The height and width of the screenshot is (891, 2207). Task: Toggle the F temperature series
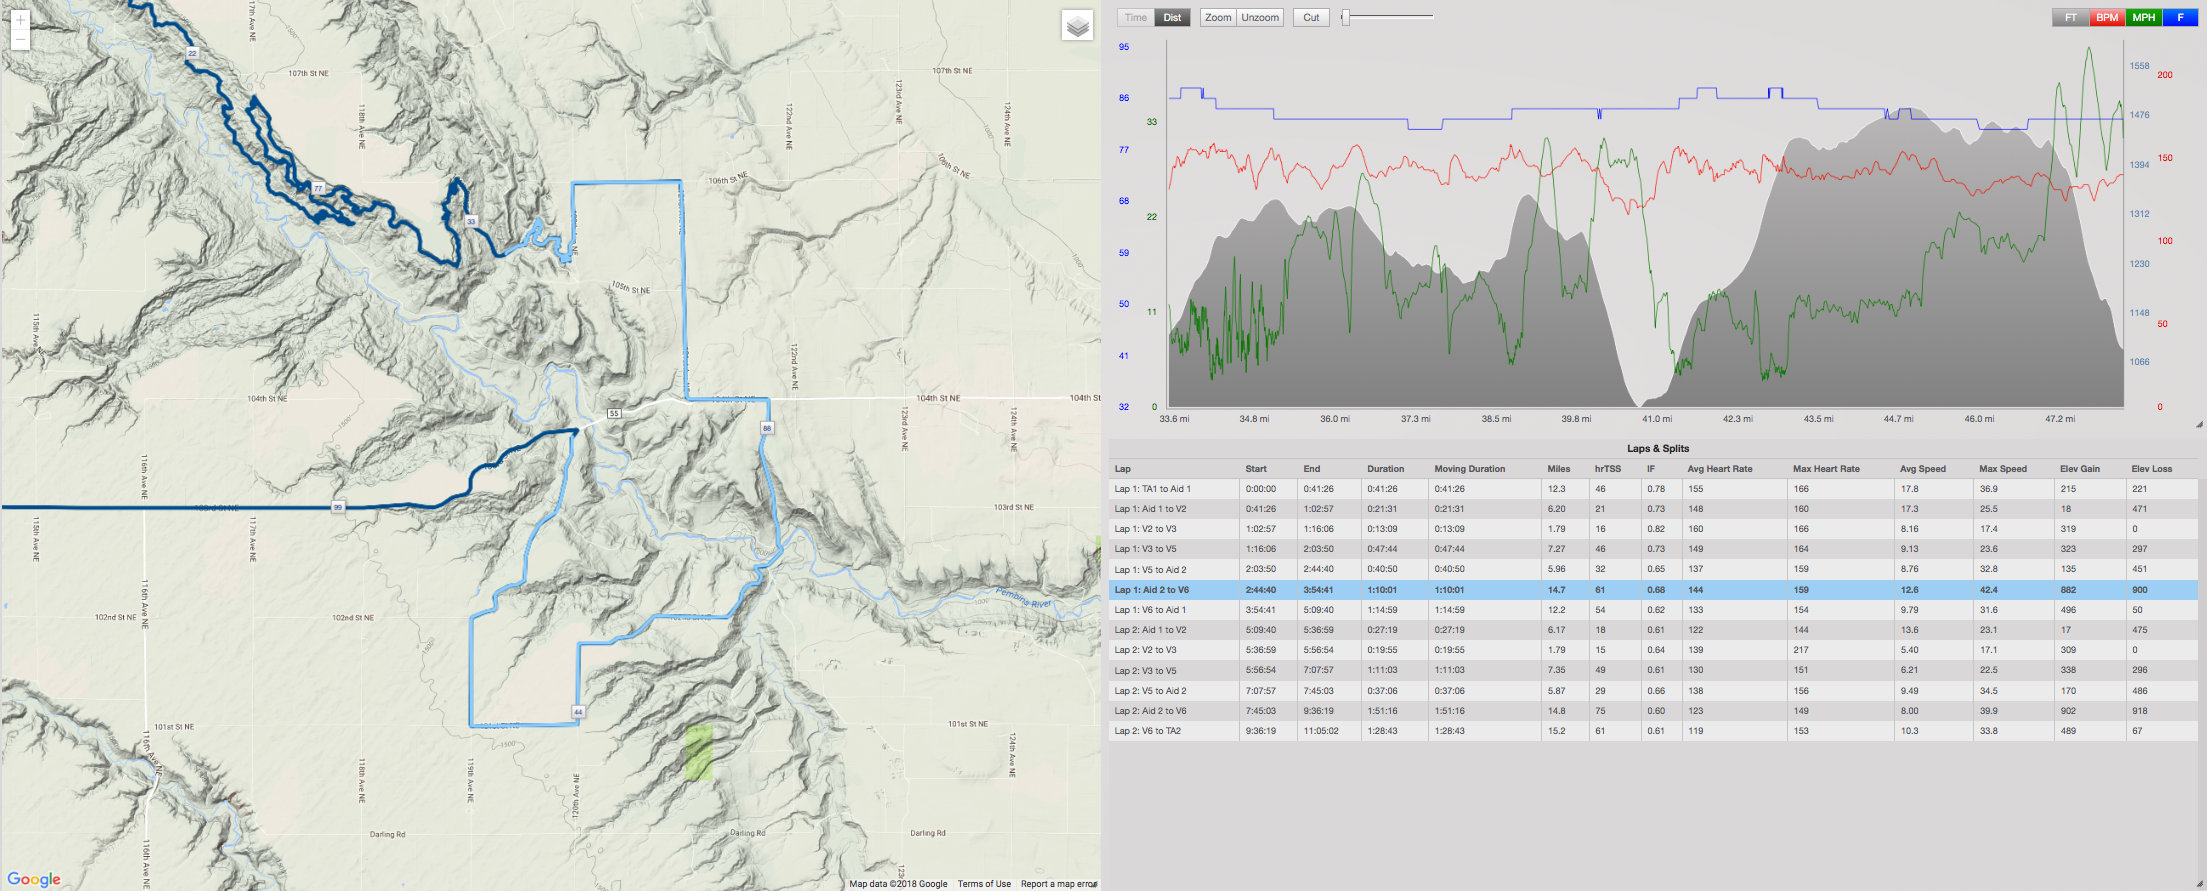(2181, 17)
